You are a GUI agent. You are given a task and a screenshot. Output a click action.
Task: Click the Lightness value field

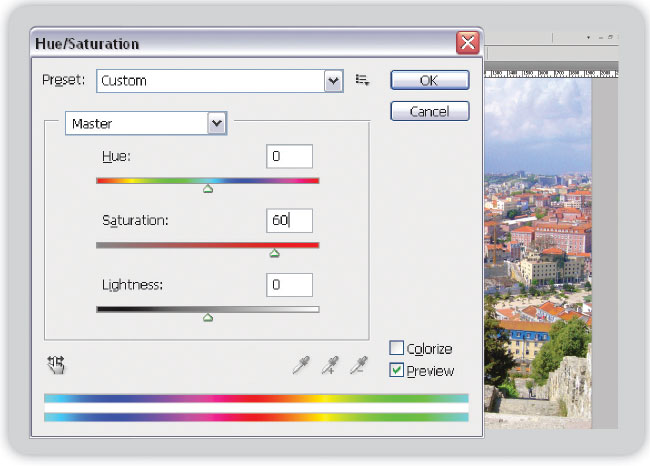point(290,285)
